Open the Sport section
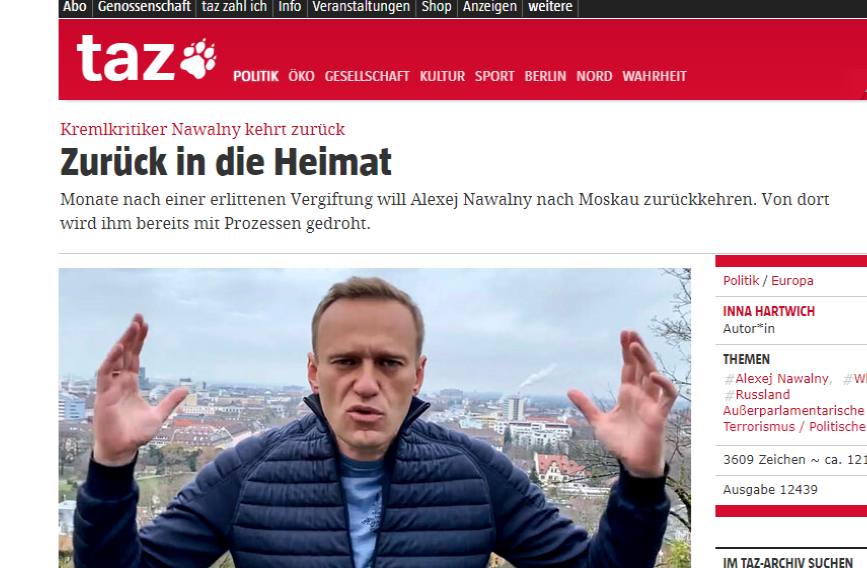This screenshot has width=867, height=568. [x=494, y=76]
